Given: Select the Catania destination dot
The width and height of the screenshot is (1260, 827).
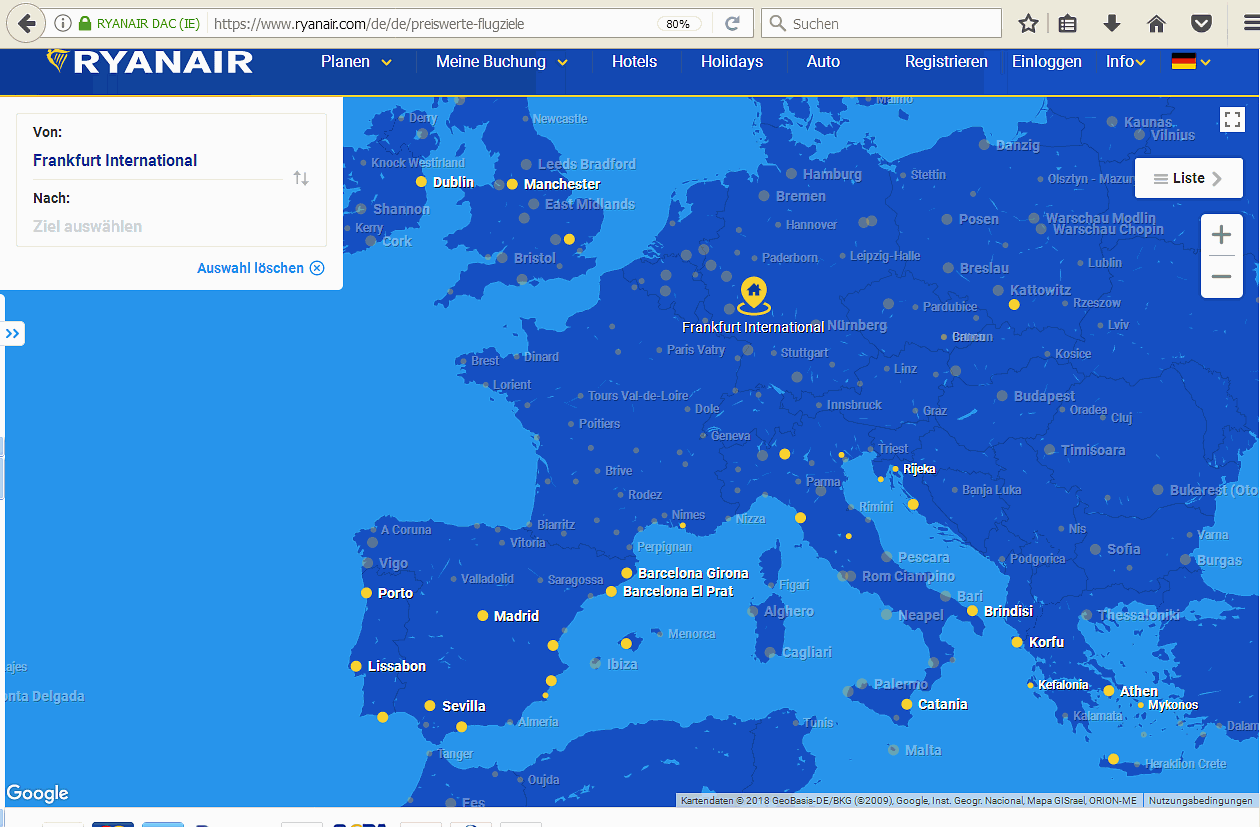Looking at the screenshot, I should [906, 704].
